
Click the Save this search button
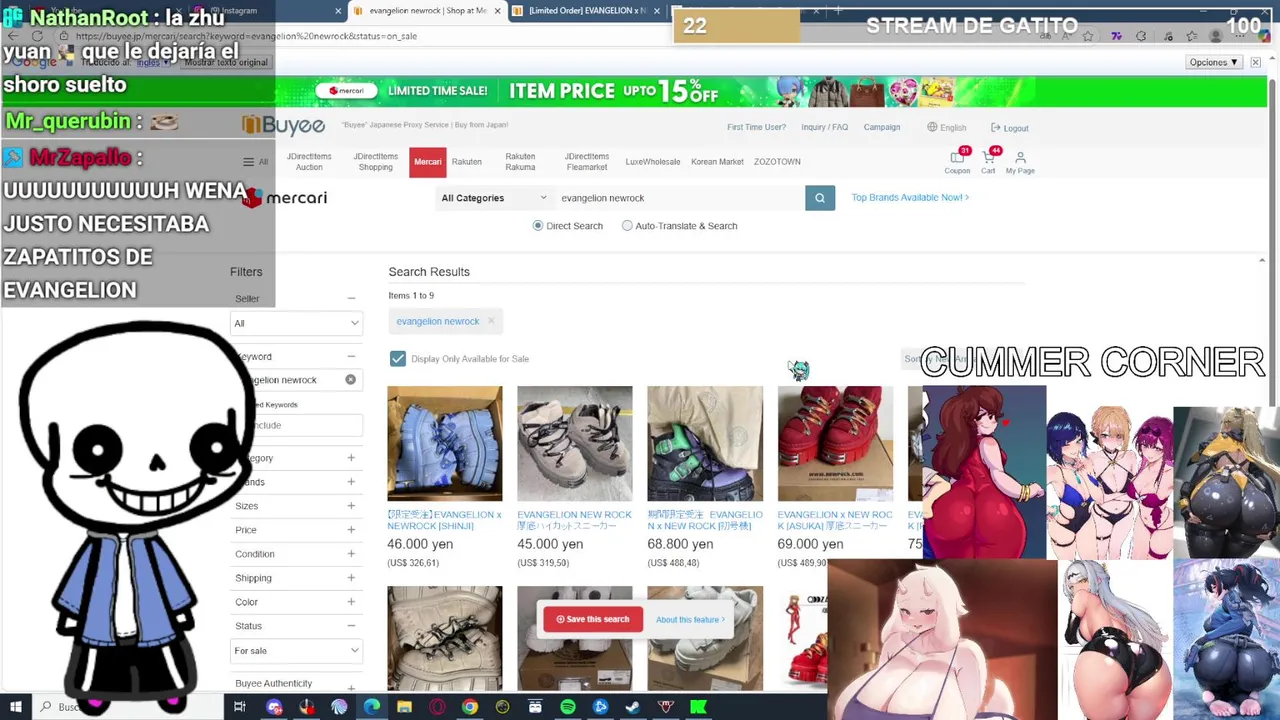[x=593, y=619]
